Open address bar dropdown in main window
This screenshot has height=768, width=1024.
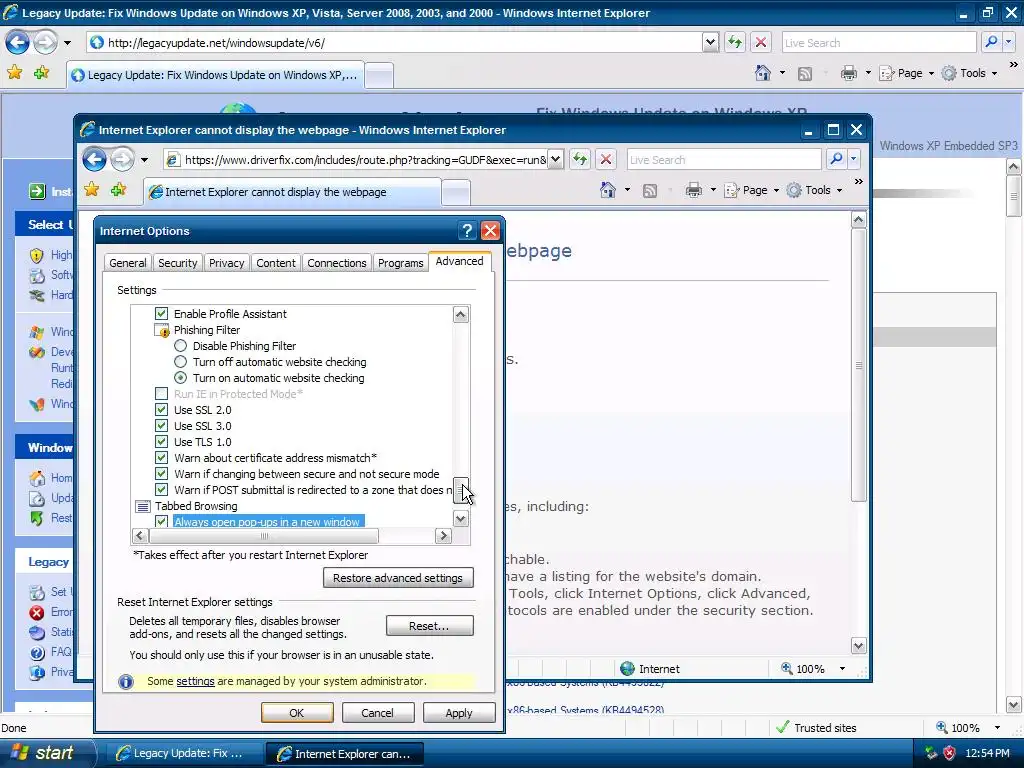pos(711,43)
